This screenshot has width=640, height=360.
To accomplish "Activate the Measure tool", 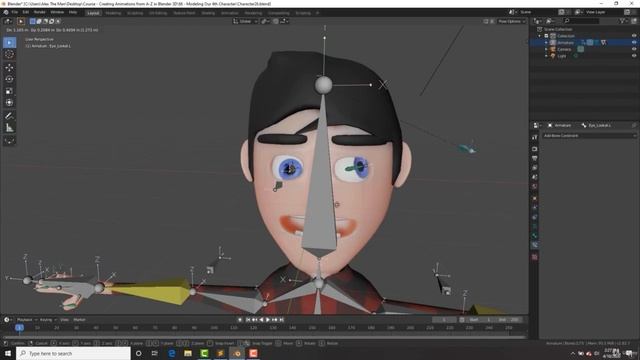I will [x=9, y=128].
